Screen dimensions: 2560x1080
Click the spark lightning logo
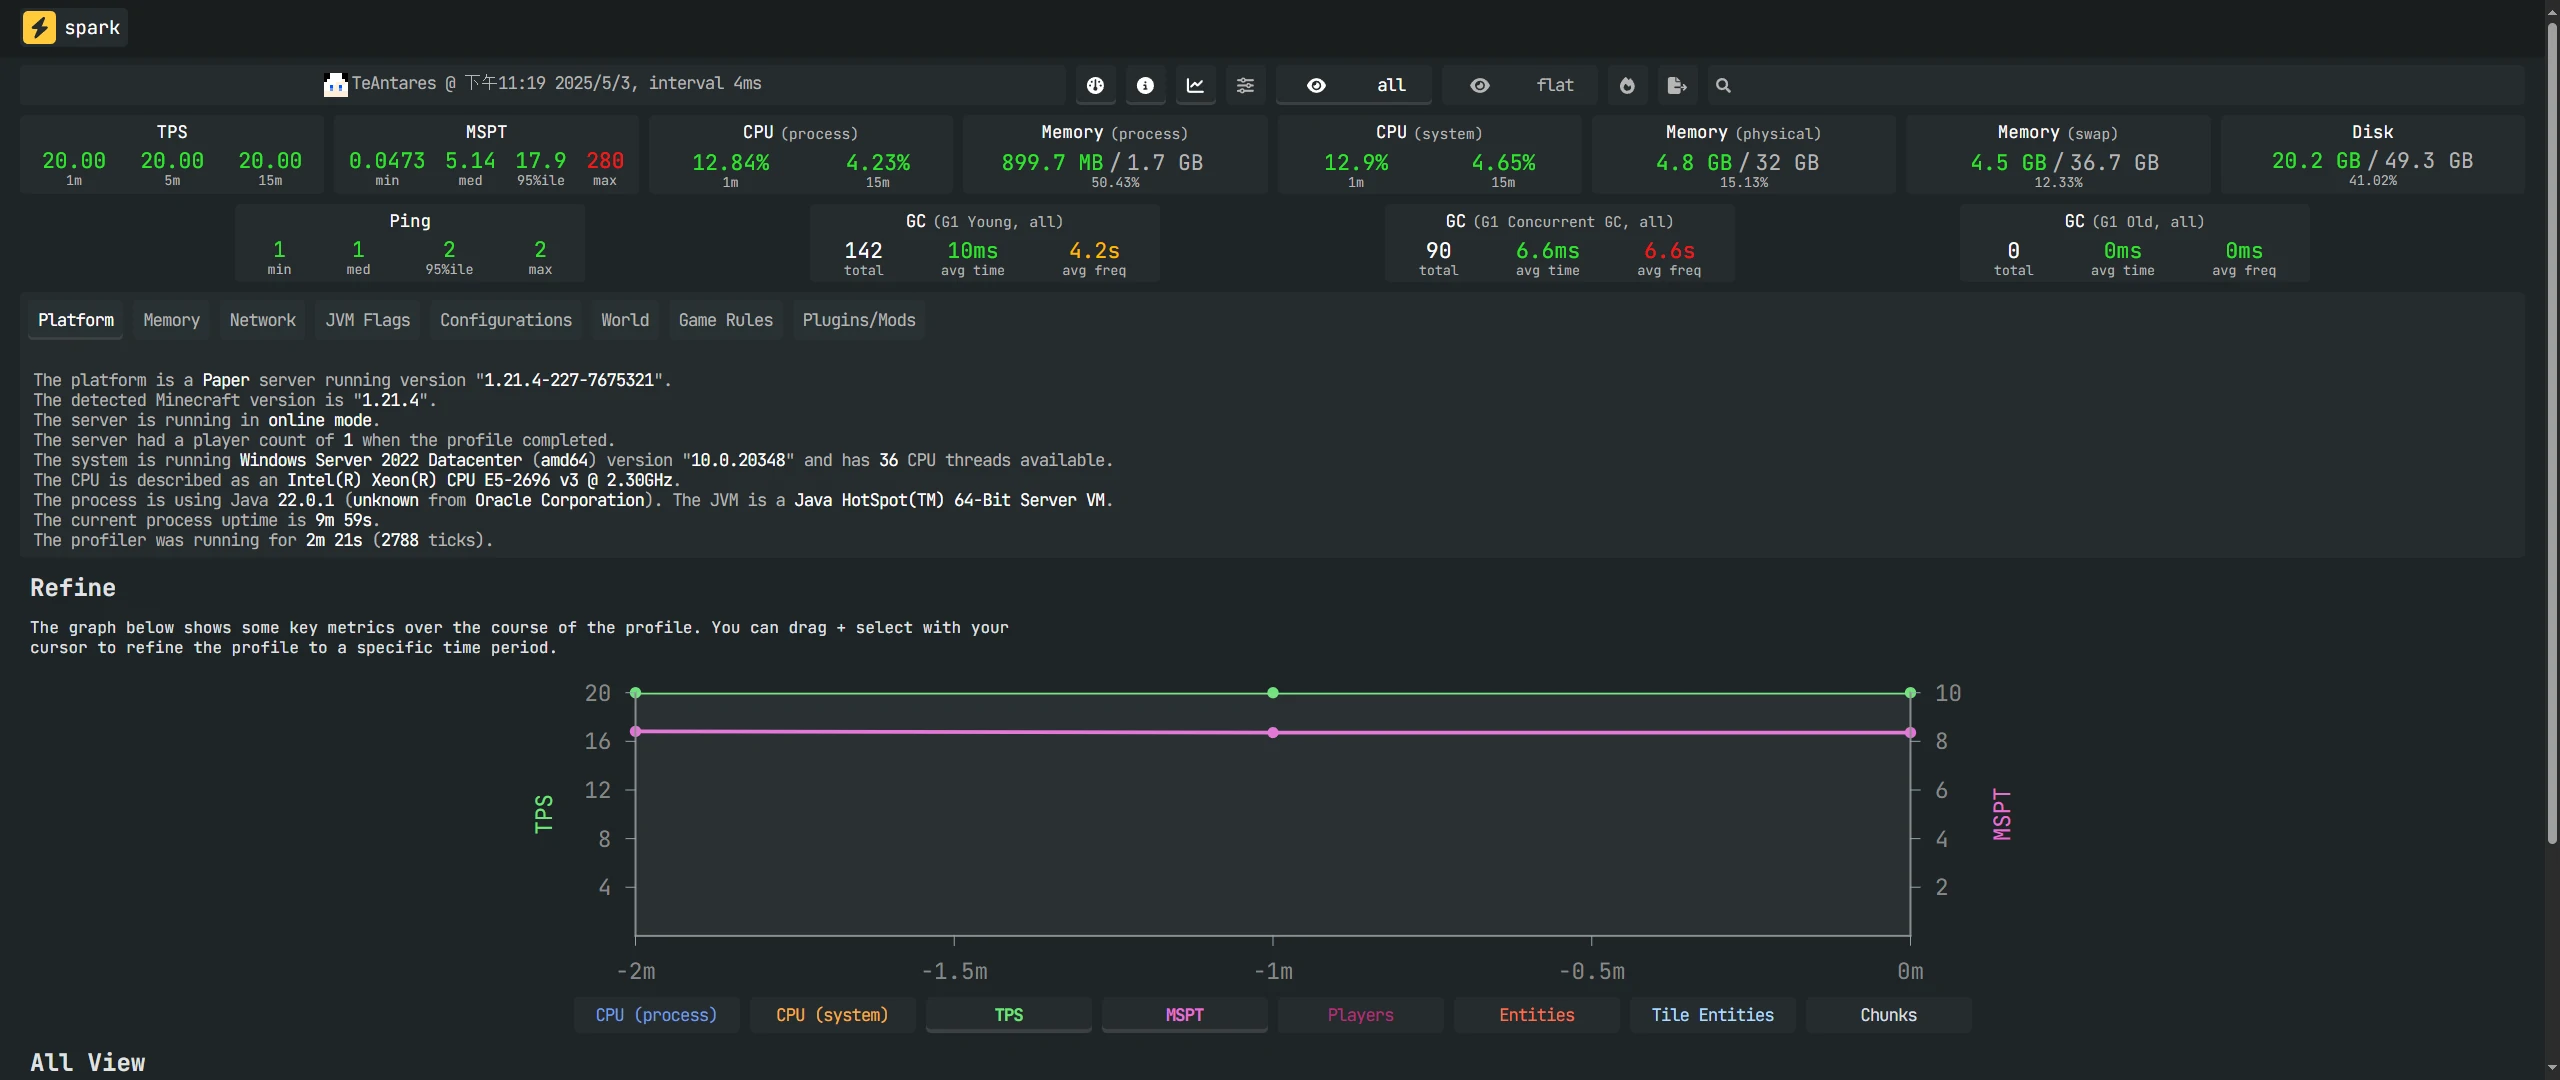(39, 27)
